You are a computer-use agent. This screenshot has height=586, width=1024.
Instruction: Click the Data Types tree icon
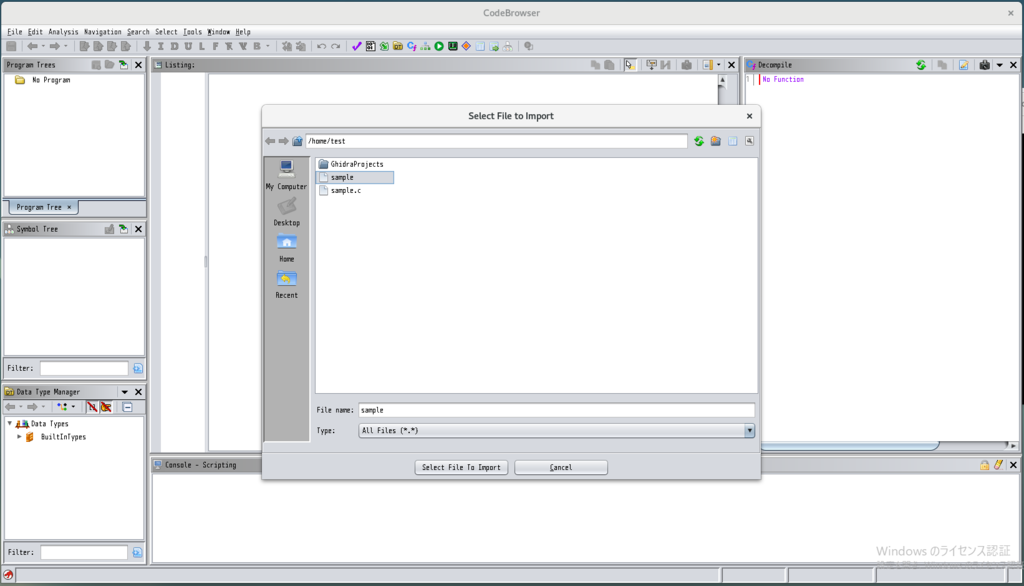click(22, 423)
